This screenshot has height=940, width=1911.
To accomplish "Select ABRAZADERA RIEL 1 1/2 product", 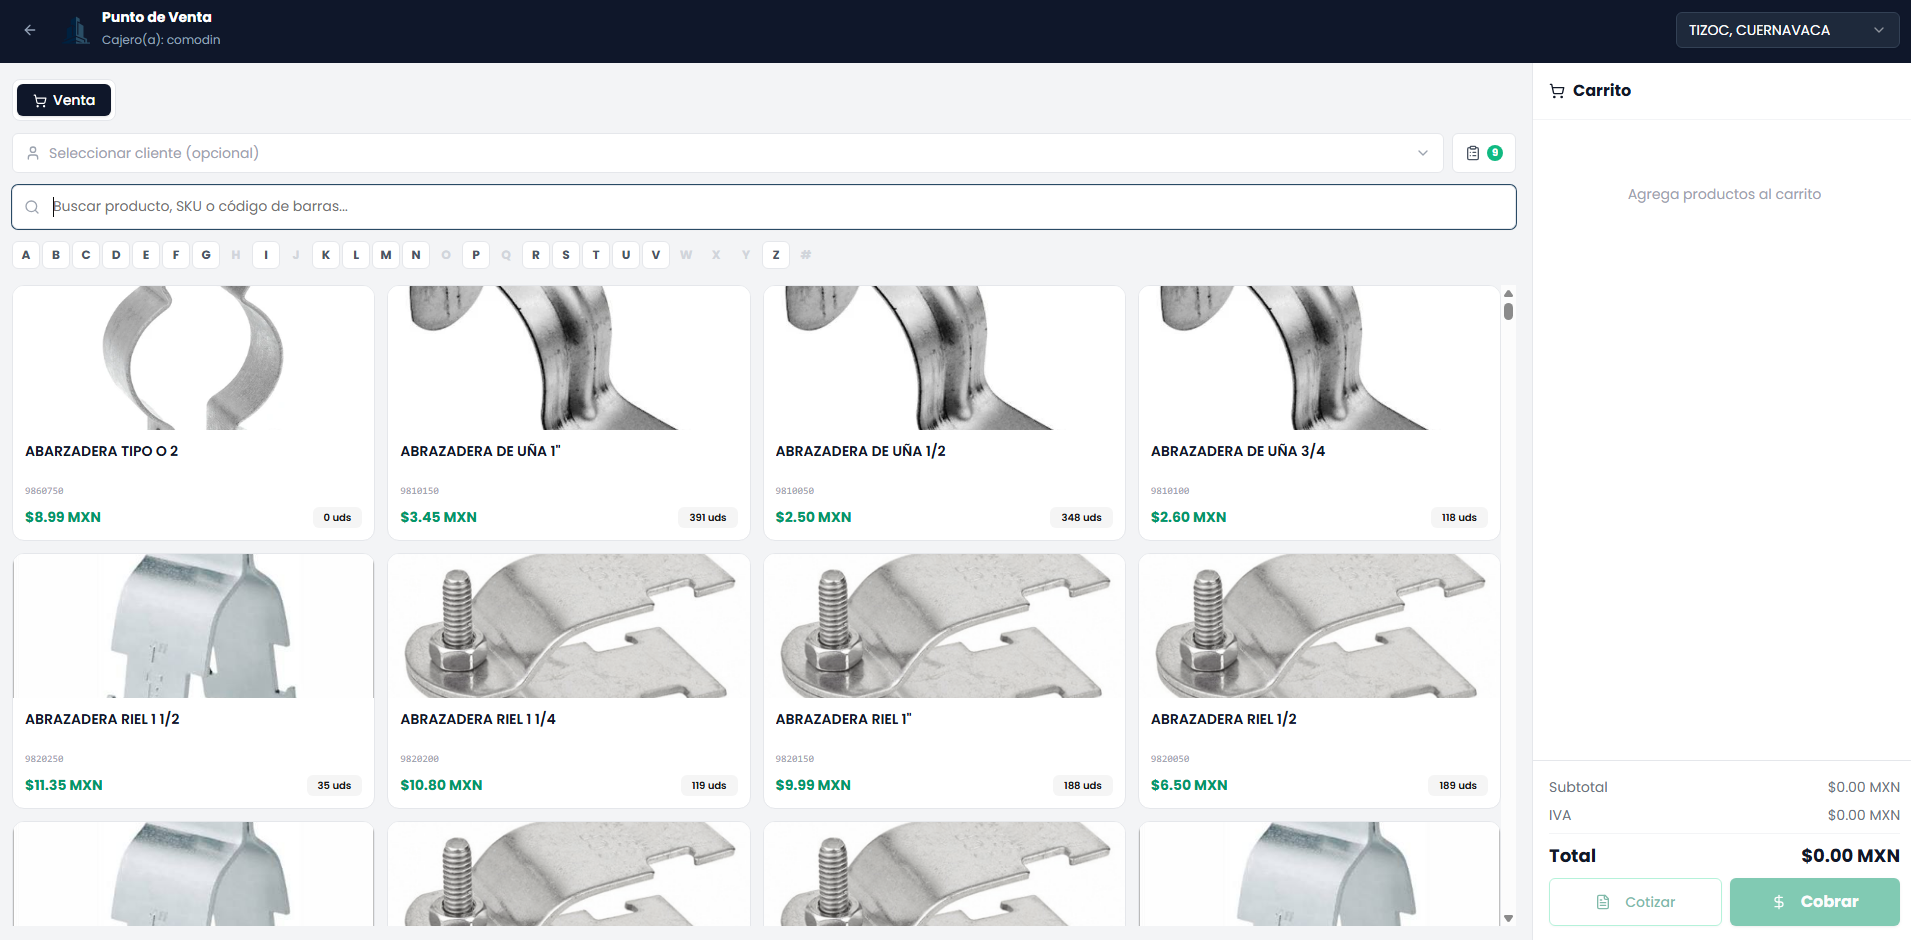I will (x=193, y=681).
